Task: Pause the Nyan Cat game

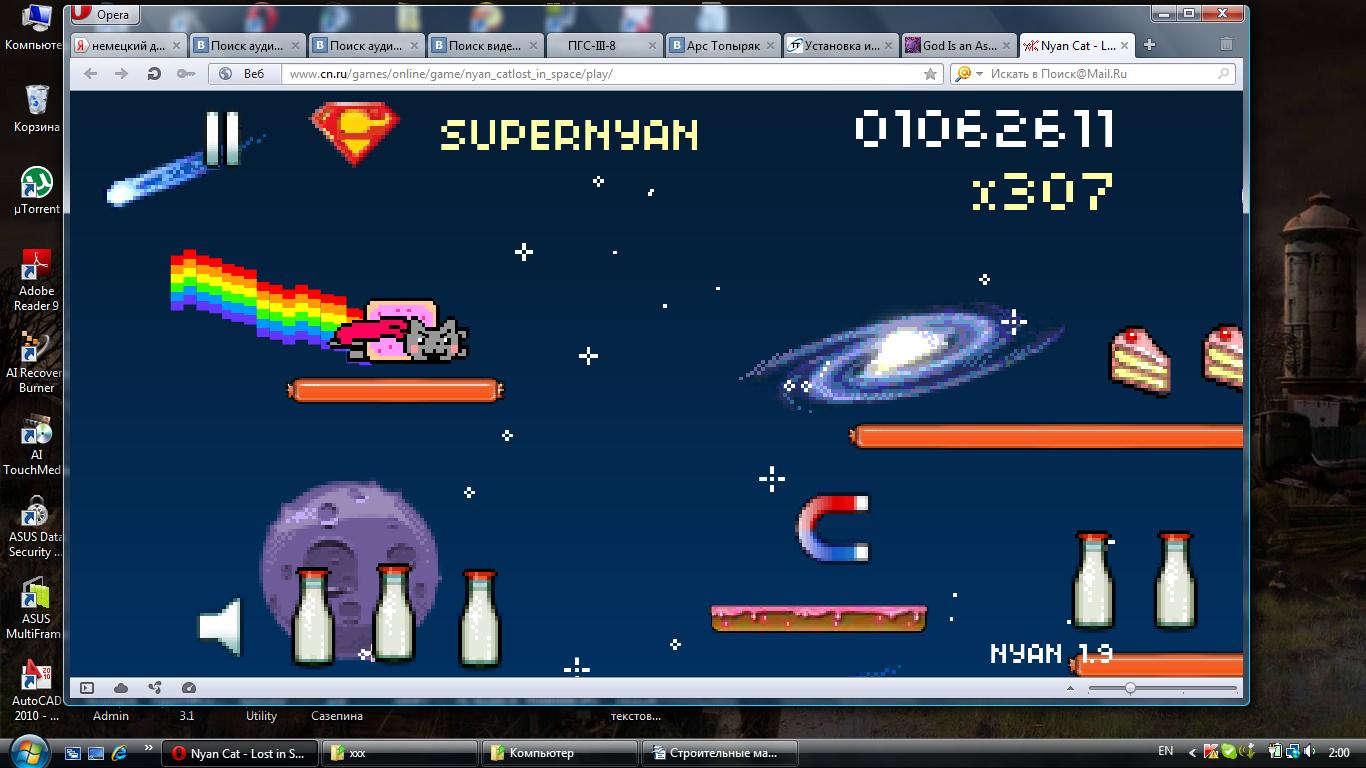Action: pyautogui.click(x=222, y=138)
